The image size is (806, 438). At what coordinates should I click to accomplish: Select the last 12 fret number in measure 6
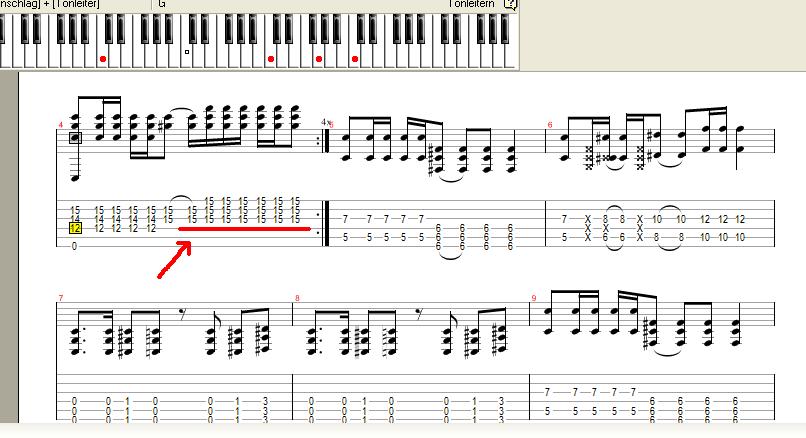point(740,219)
